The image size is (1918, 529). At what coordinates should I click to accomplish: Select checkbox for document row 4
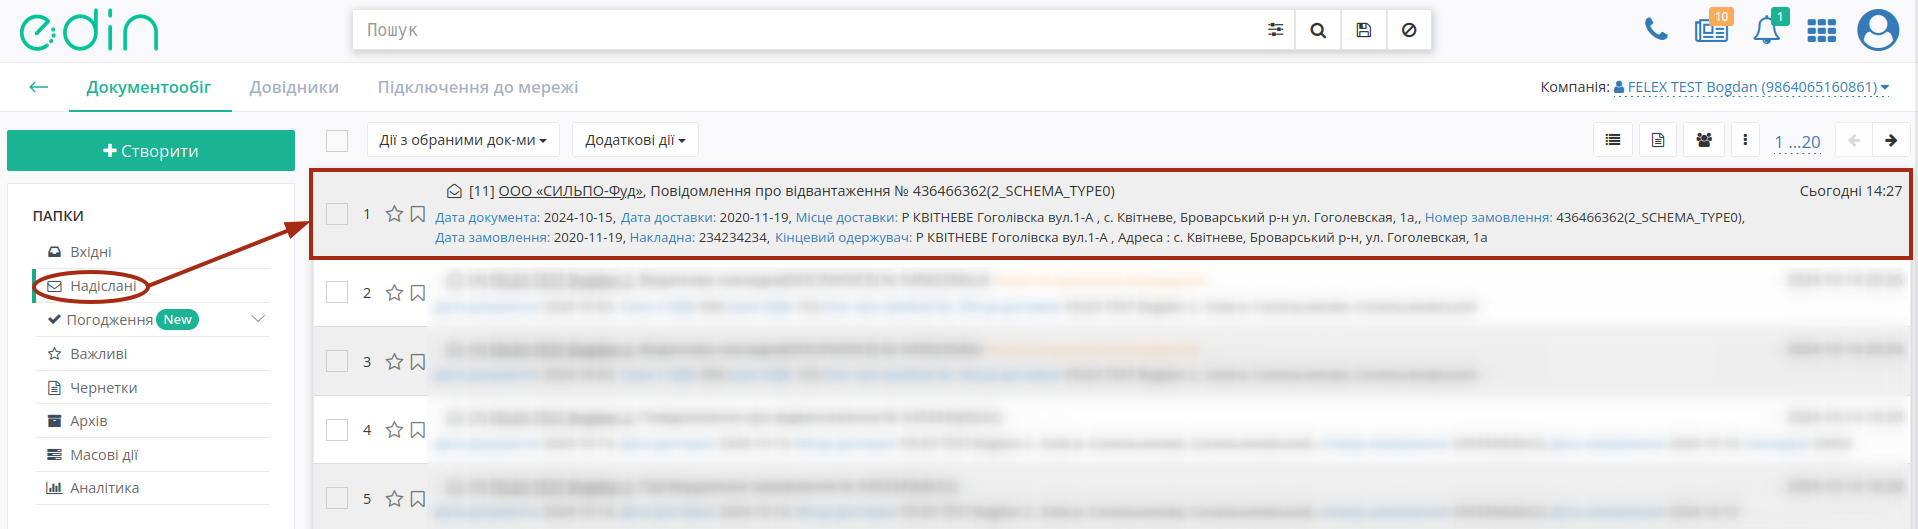pyautogui.click(x=337, y=430)
